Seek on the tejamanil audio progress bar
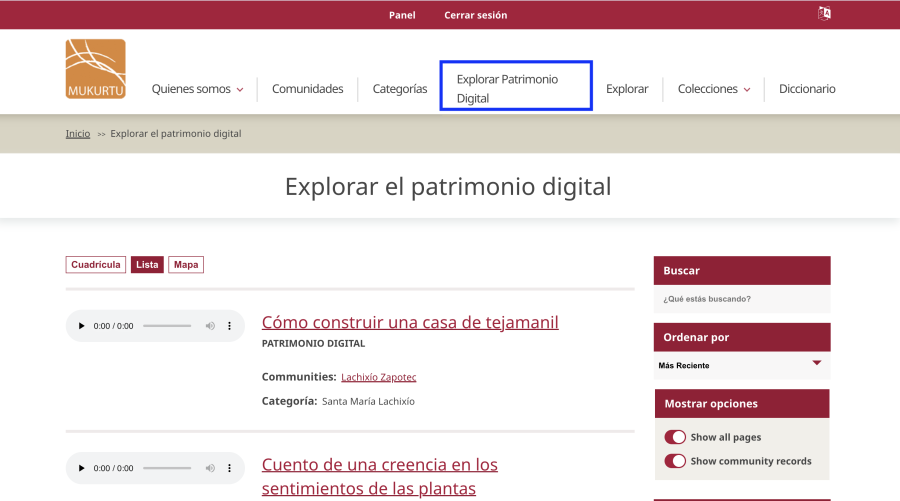This screenshot has width=900, height=501. [167, 326]
